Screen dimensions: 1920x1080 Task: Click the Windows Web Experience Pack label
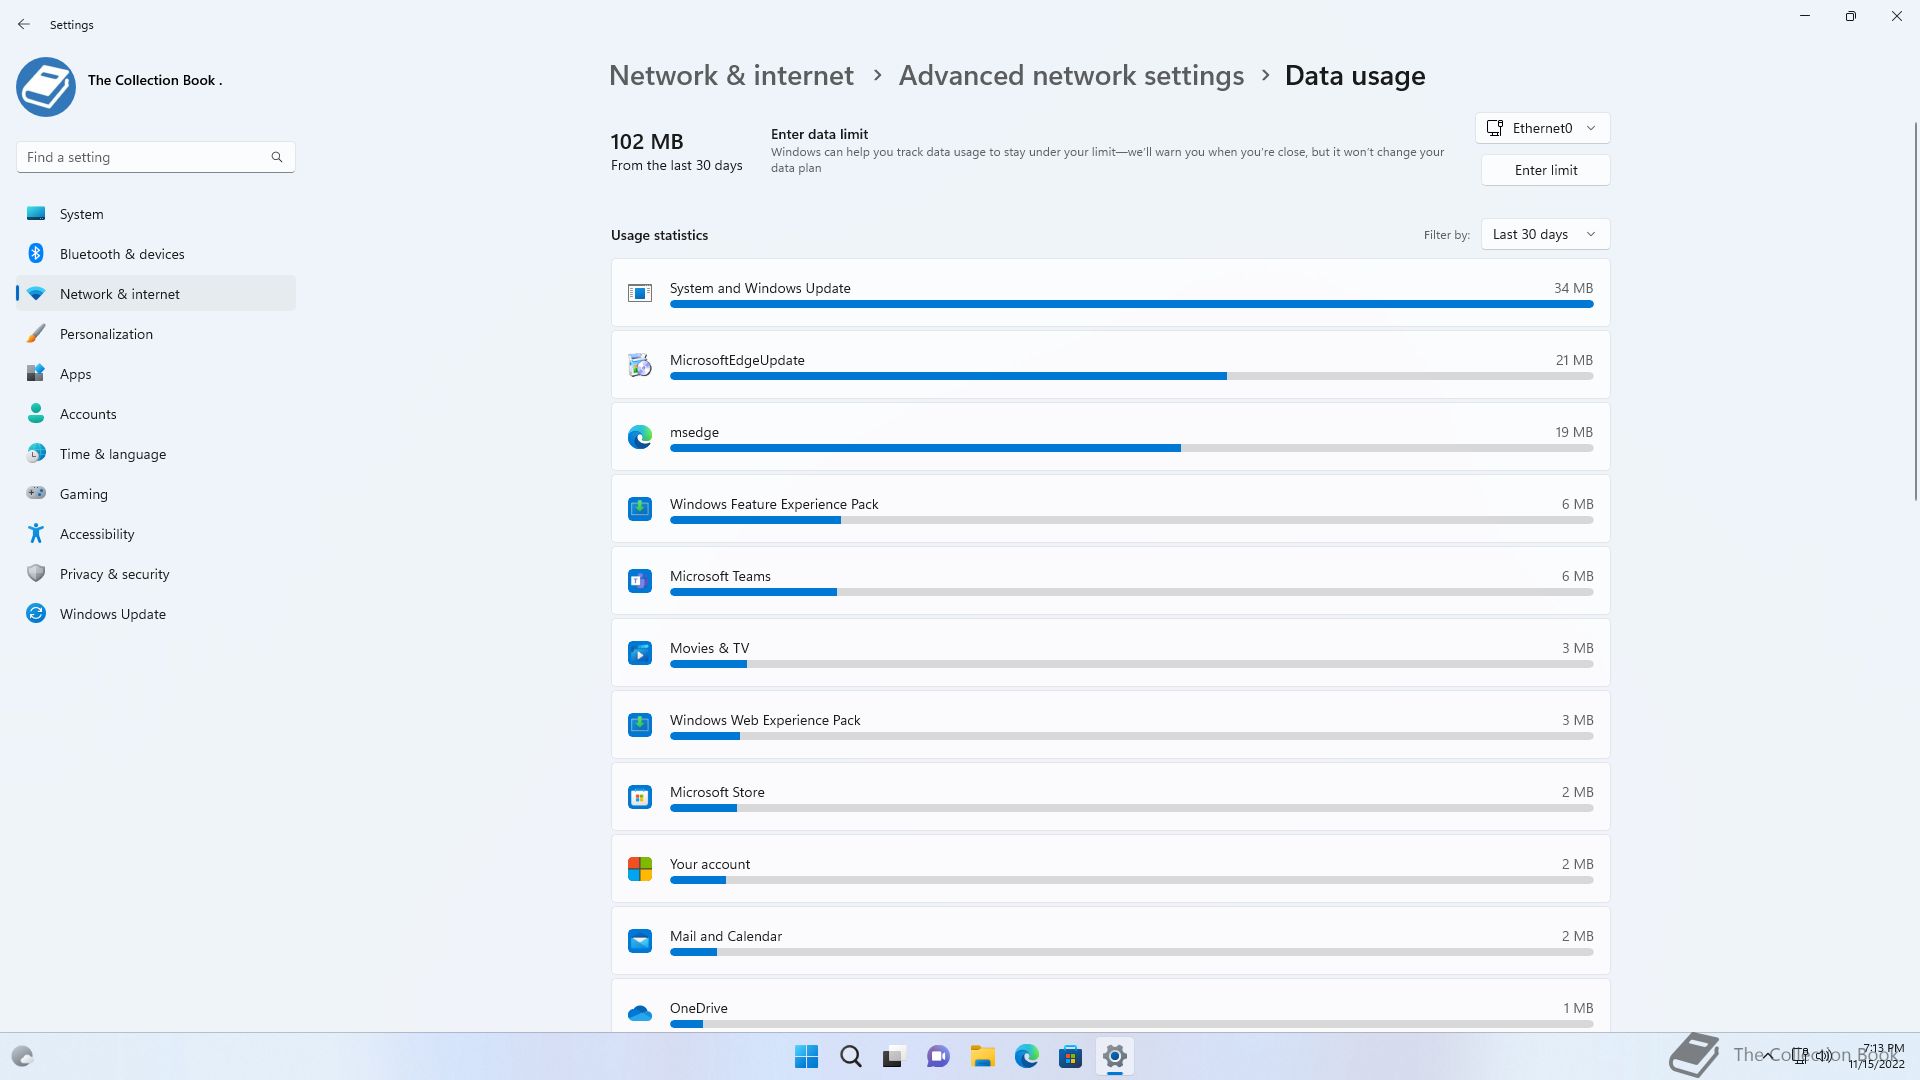[765, 720]
